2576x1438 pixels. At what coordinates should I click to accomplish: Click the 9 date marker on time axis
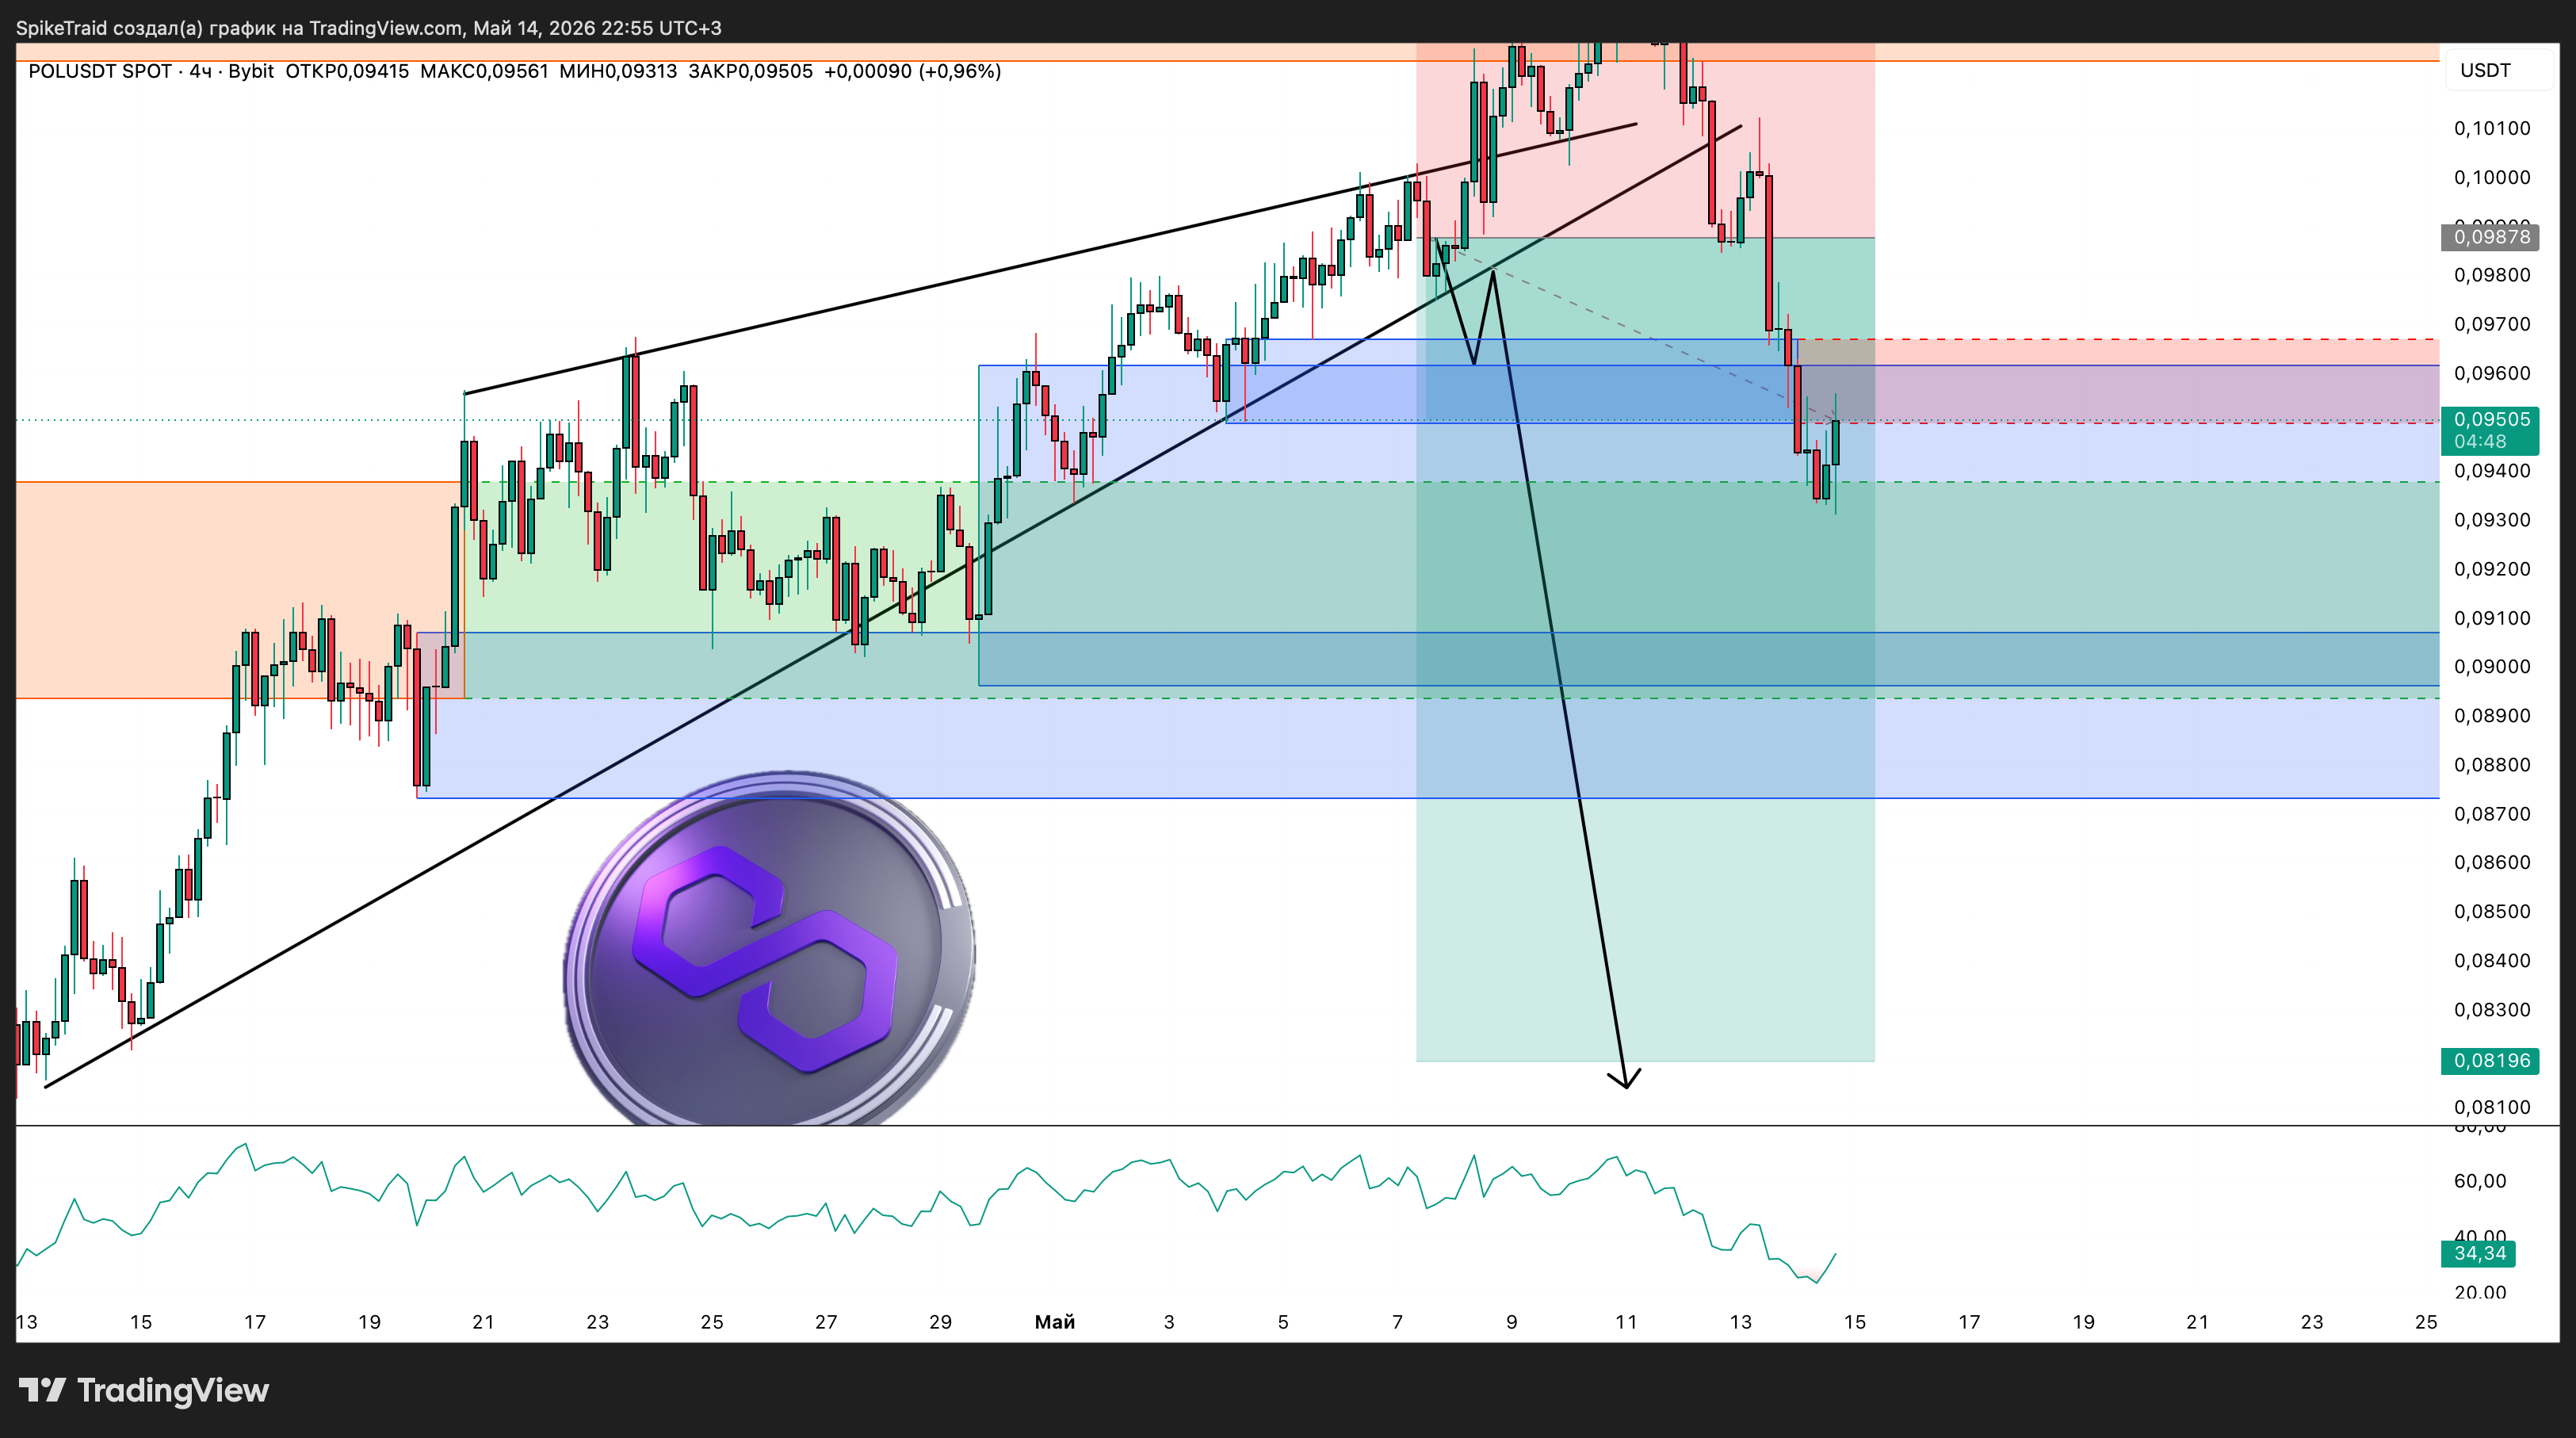tap(1512, 1322)
